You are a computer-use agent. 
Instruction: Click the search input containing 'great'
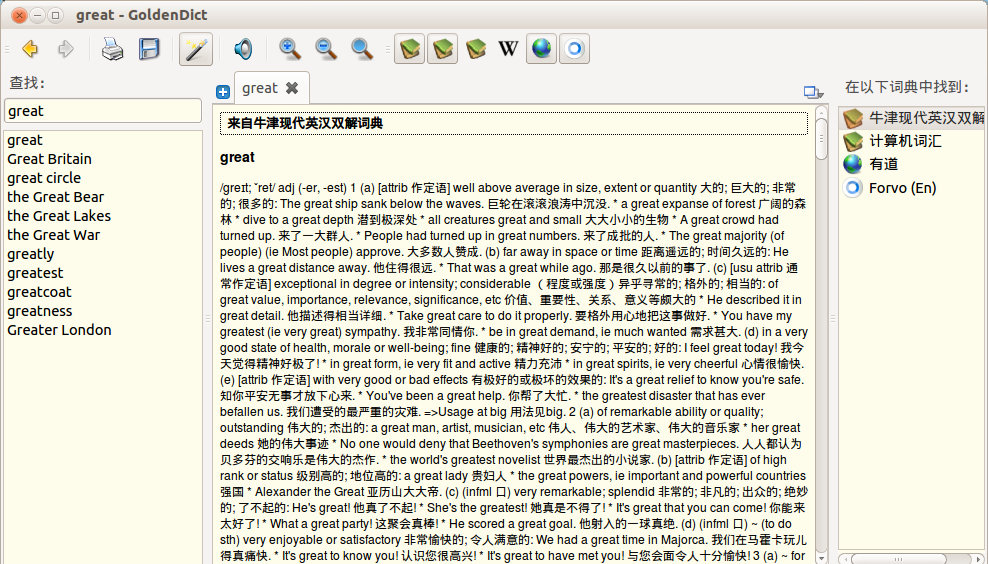[103, 111]
